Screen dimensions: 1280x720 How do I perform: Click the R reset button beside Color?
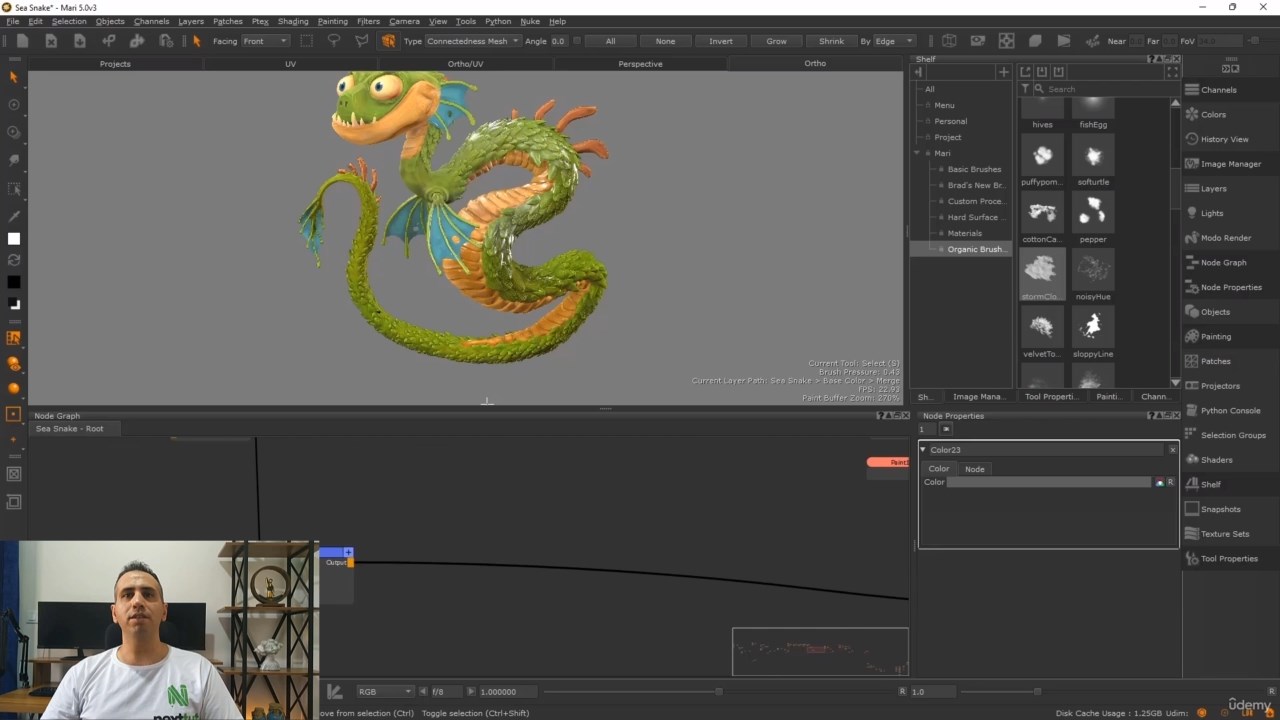(x=1171, y=482)
